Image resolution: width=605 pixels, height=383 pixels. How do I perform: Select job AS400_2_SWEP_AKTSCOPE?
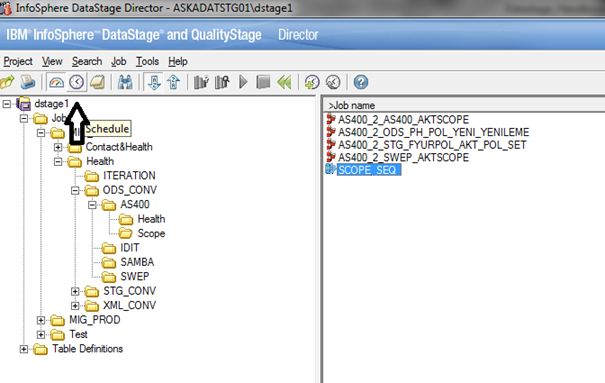coord(403,157)
